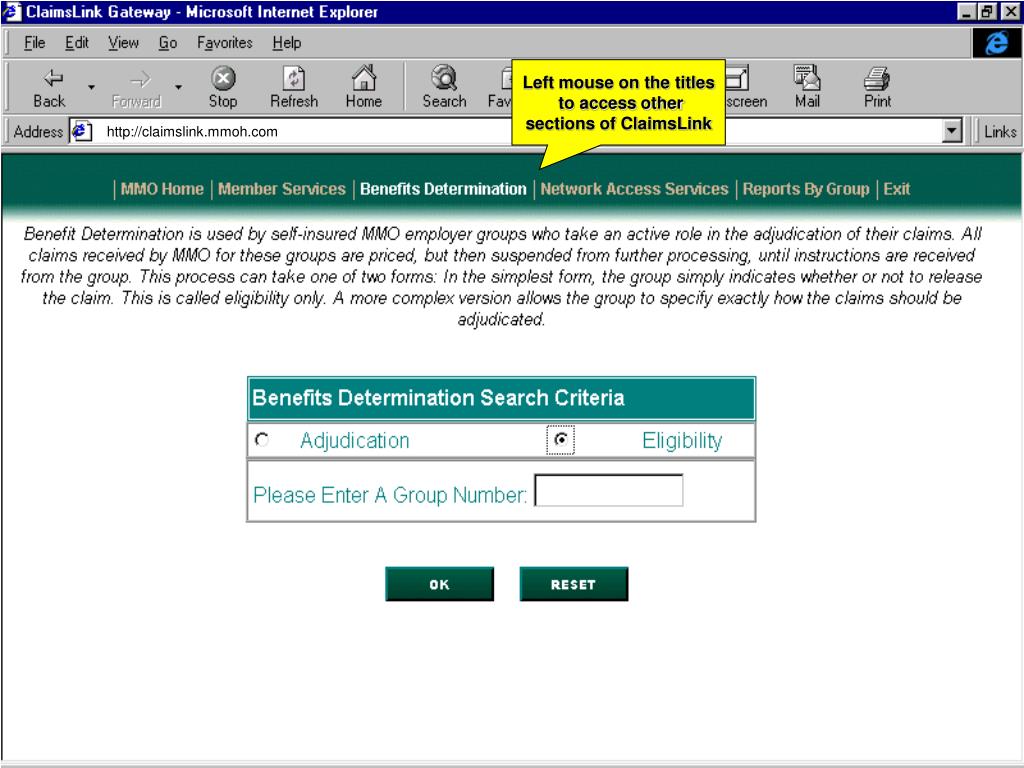This screenshot has height=768, width=1024.
Task: Click the page icon in Address bar
Action: pyautogui.click(x=82, y=131)
